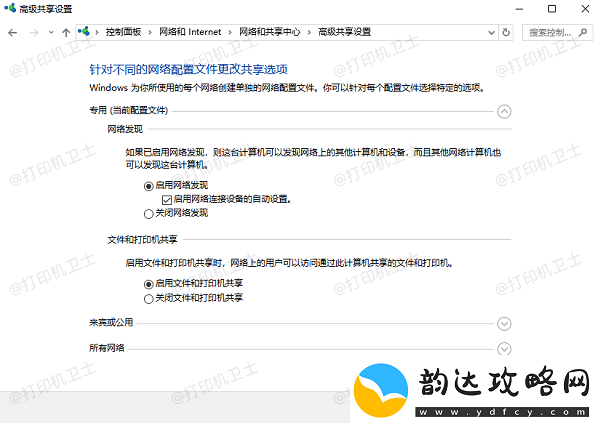Click 高级共享设置 breadcrumb segment

click(344, 32)
